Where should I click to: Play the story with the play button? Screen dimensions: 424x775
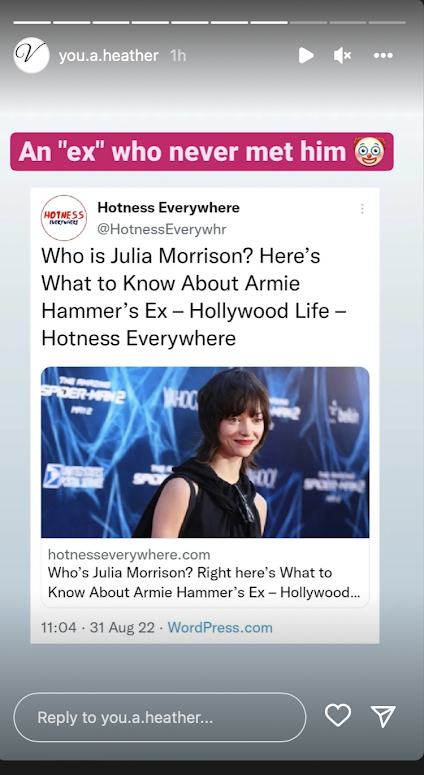[x=306, y=55]
